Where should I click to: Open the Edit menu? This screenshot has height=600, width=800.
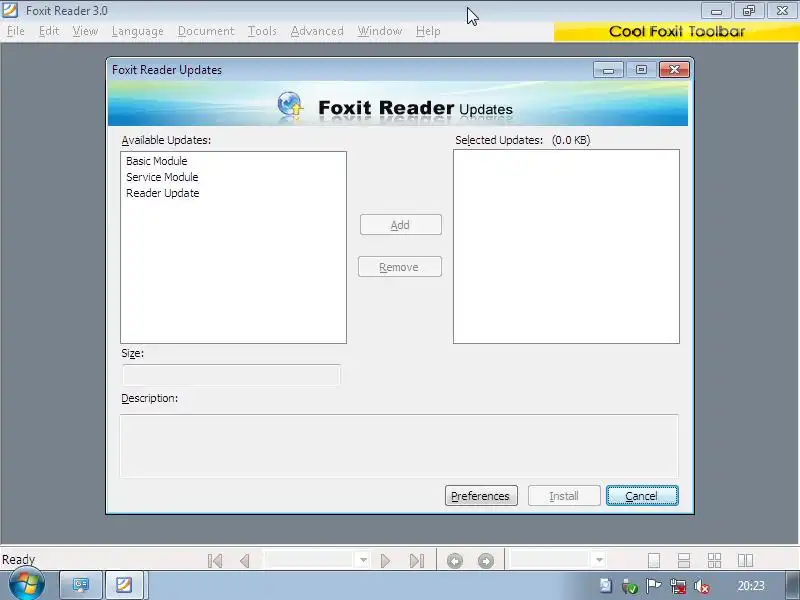point(49,31)
